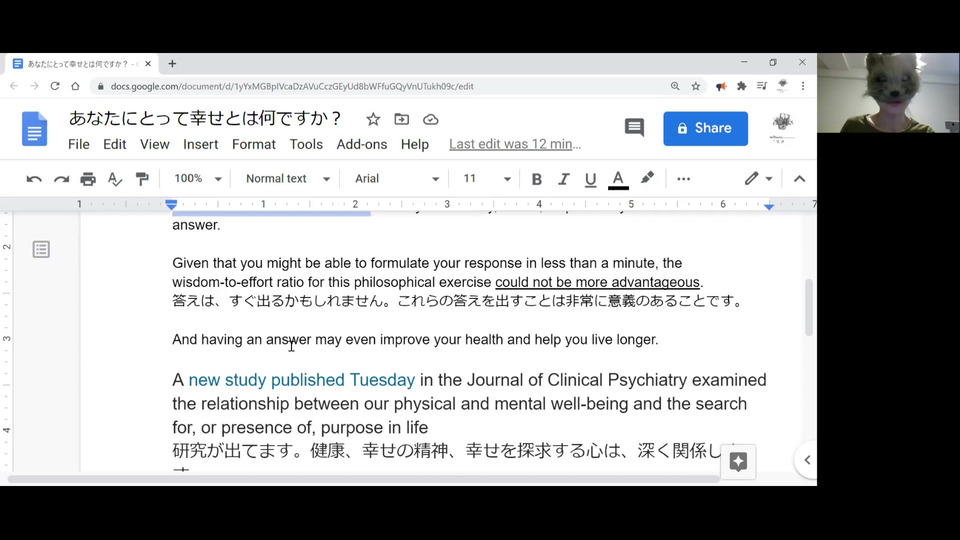Image resolution: width=960 pixels, height=540 pixels.
Task: Click the document title field
Action: pyautogui.click(x=204, y=118)
